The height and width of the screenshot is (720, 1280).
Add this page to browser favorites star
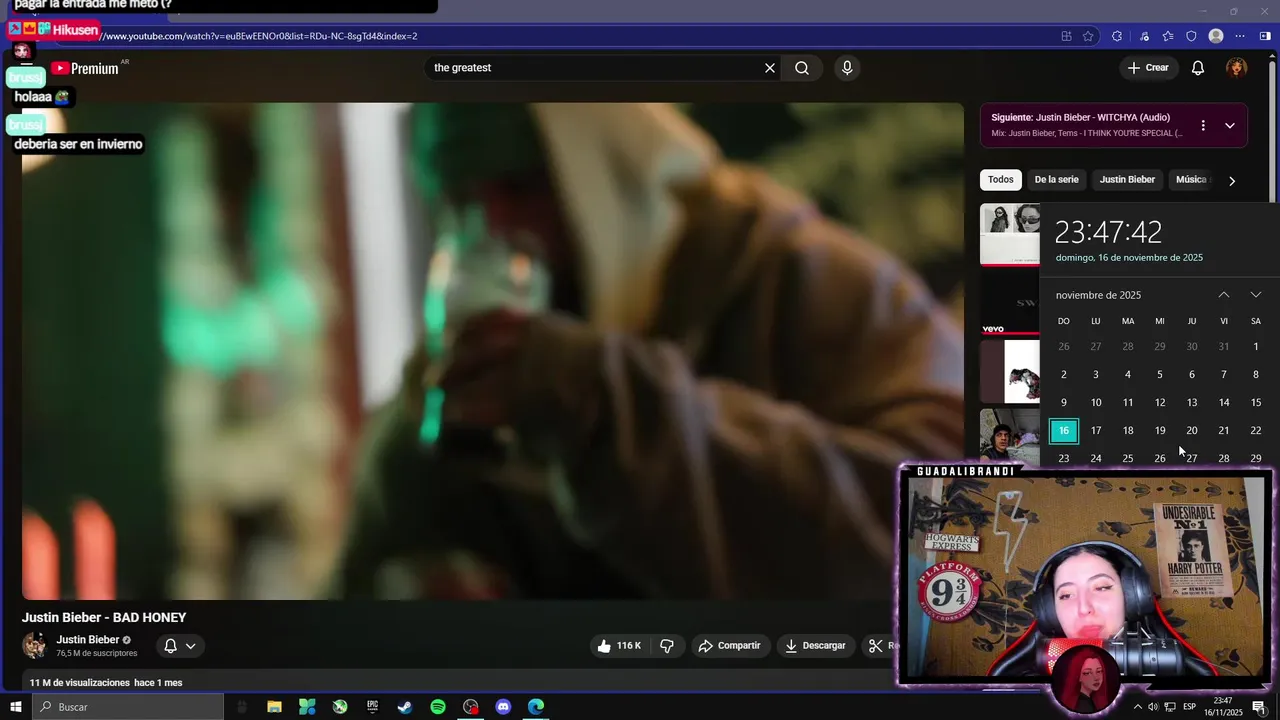pyautogui.click(x=1088, y=36)
